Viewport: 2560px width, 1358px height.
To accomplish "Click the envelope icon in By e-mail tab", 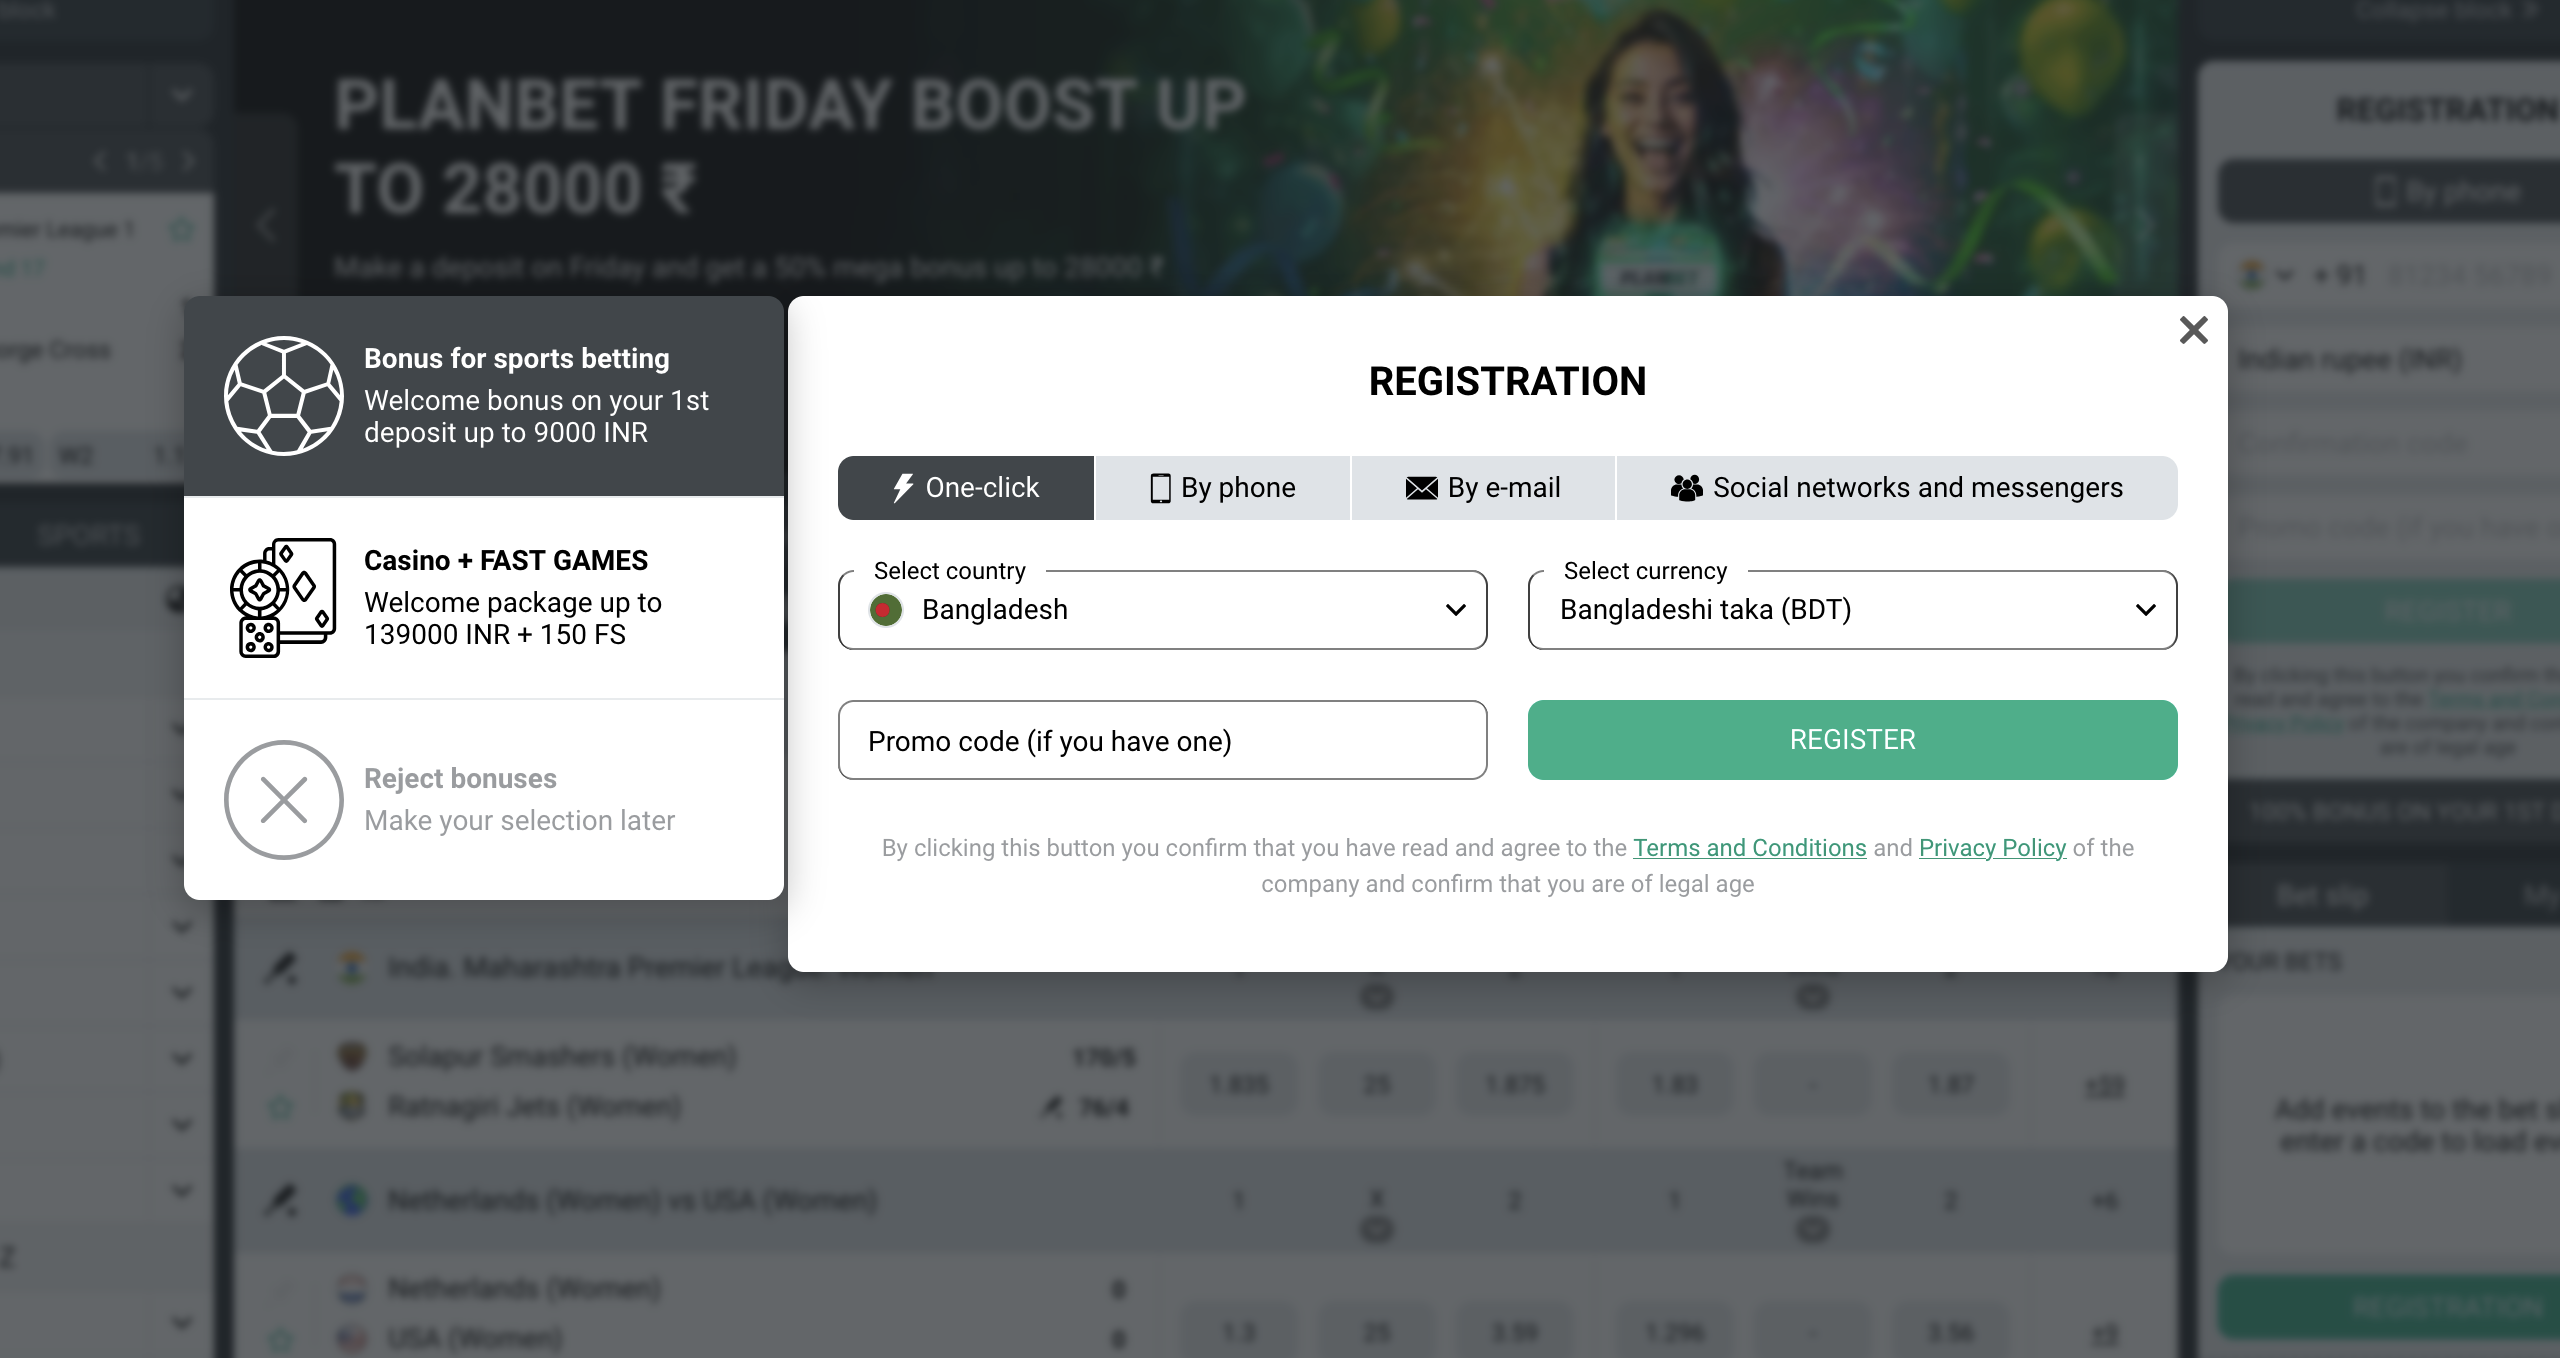I will pyautogui.click(x=1421, y=488).
